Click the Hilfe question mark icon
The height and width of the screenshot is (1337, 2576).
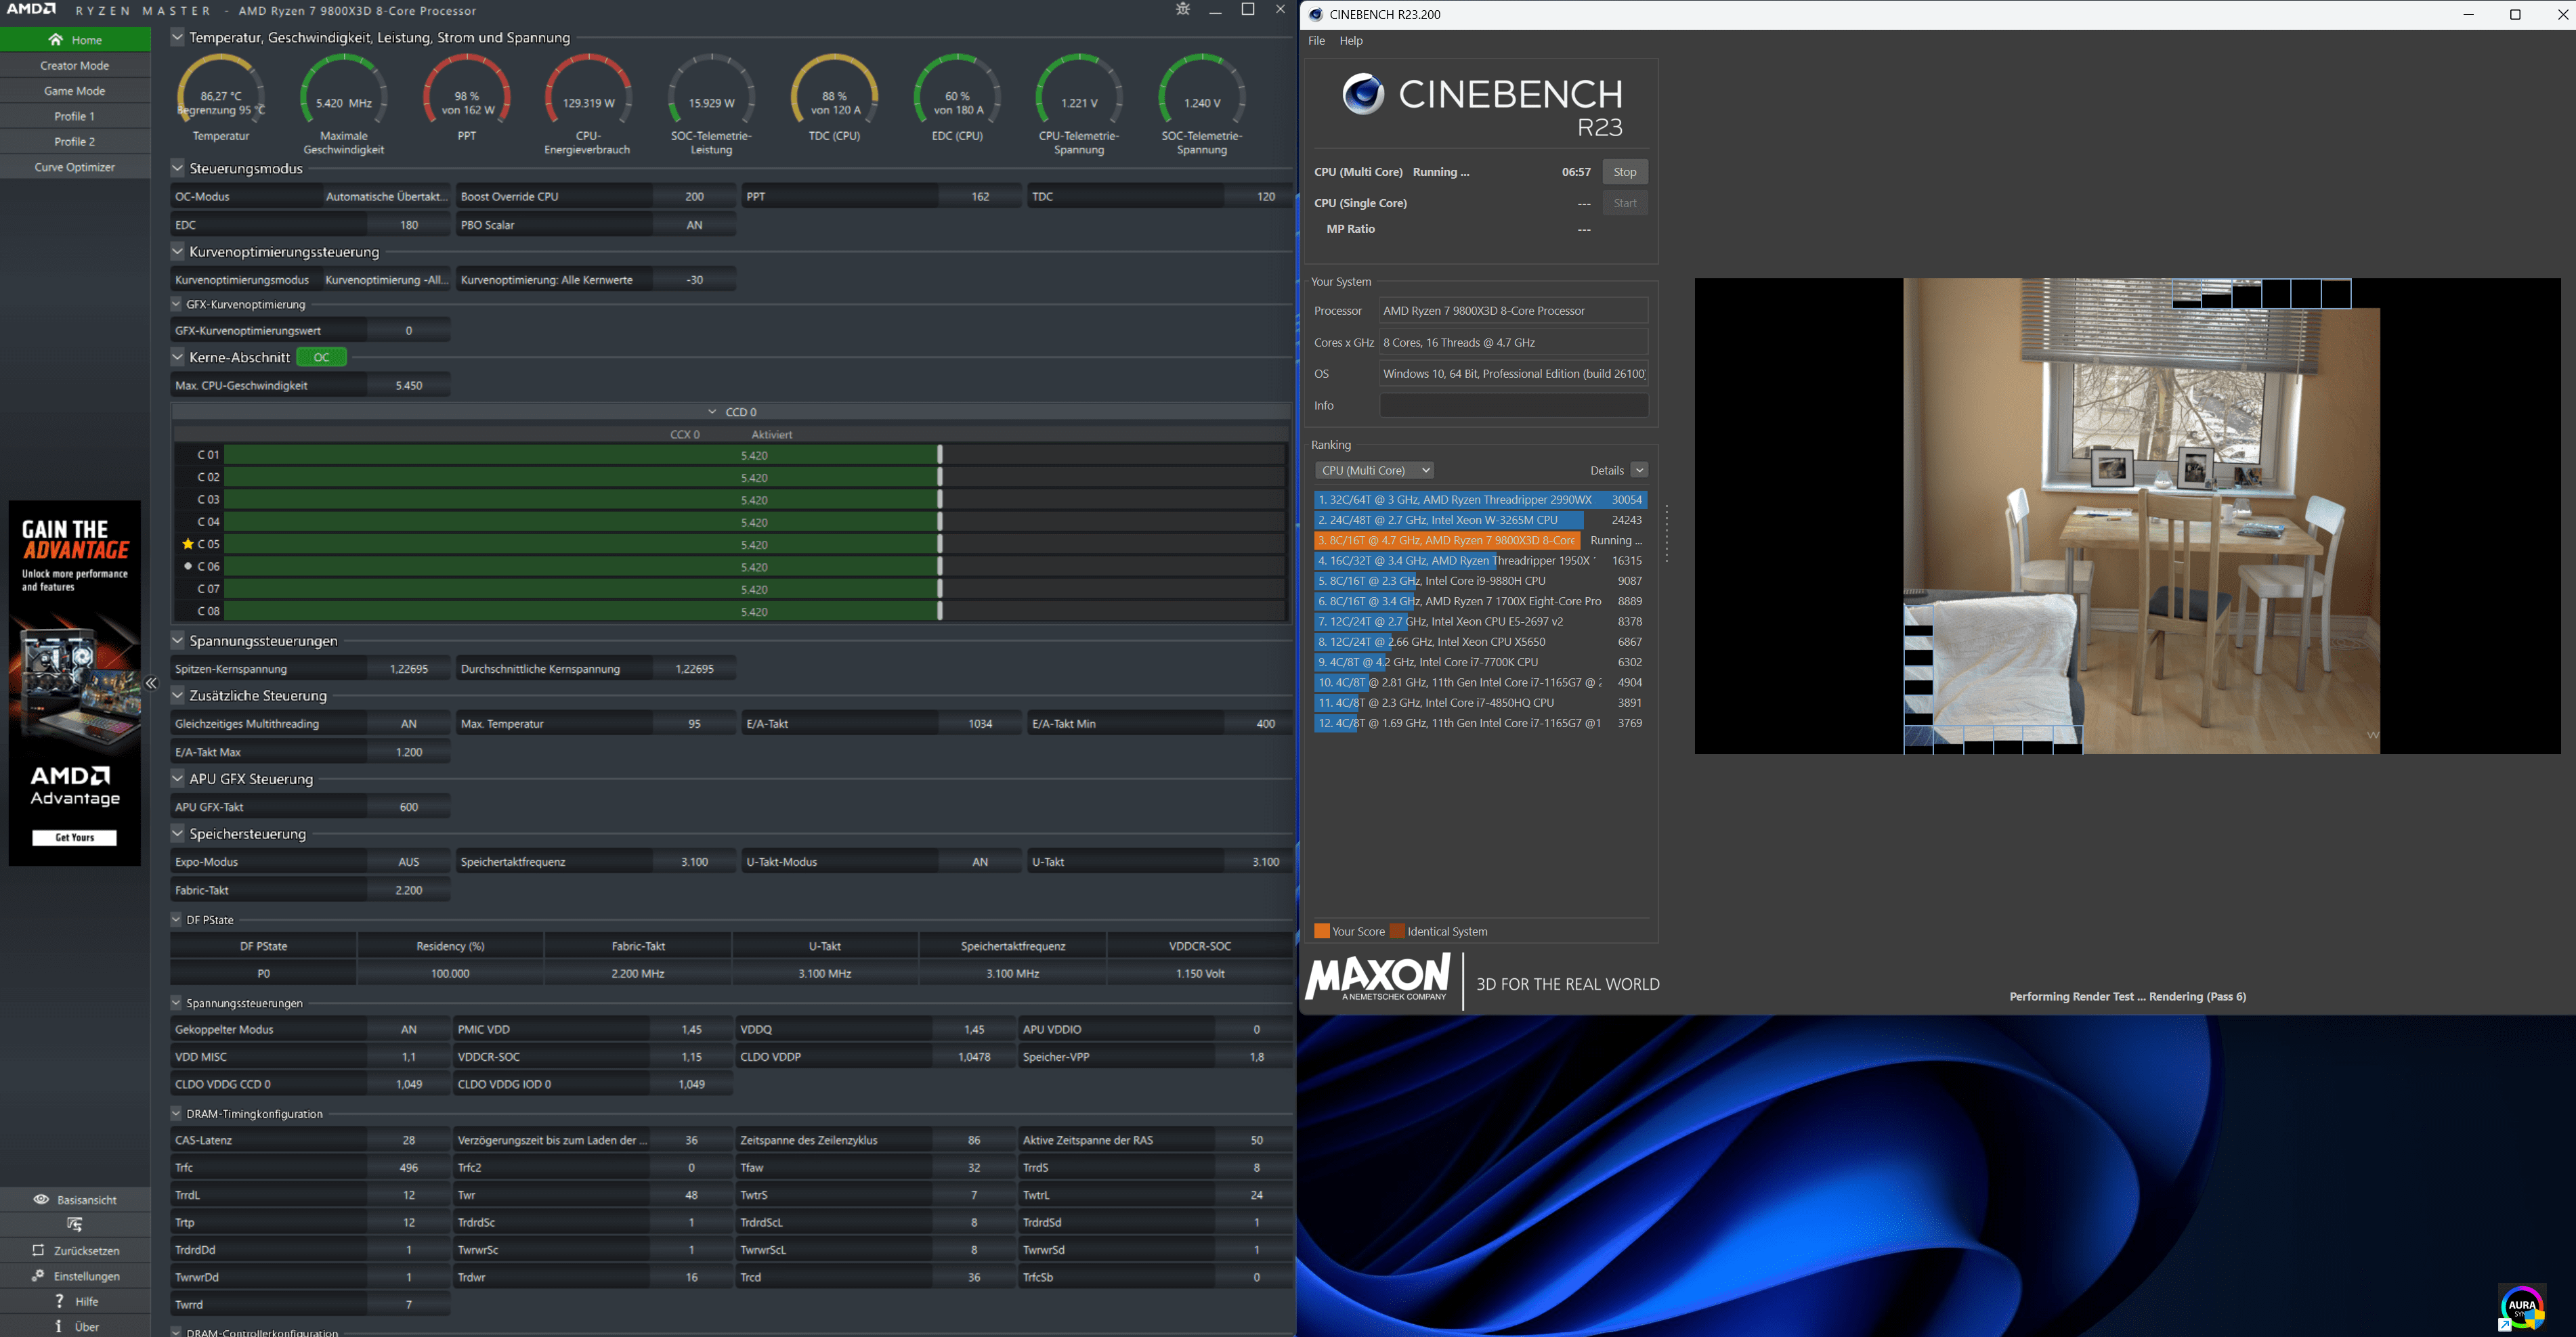click(59, 1301)
